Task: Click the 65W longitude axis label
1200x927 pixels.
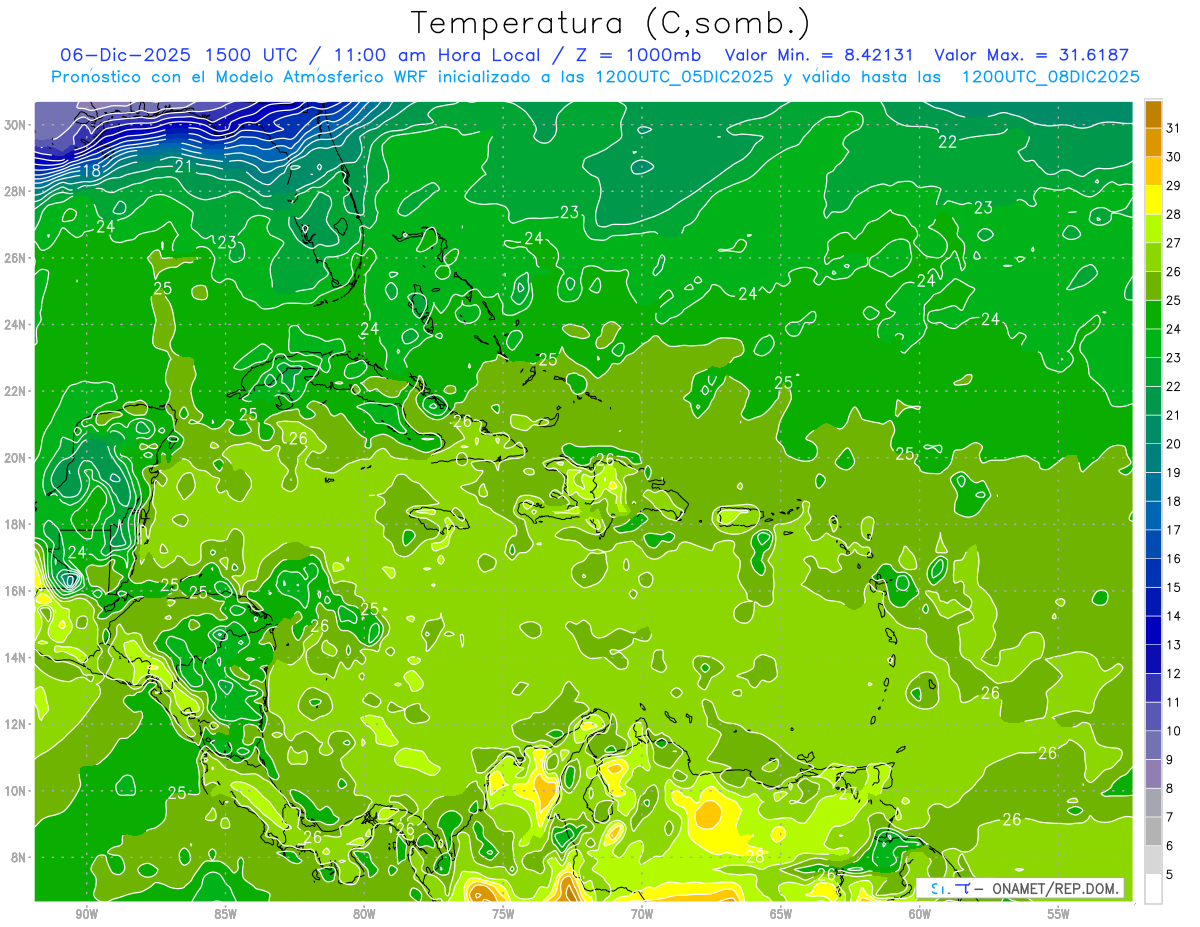Action: (781, 914)
